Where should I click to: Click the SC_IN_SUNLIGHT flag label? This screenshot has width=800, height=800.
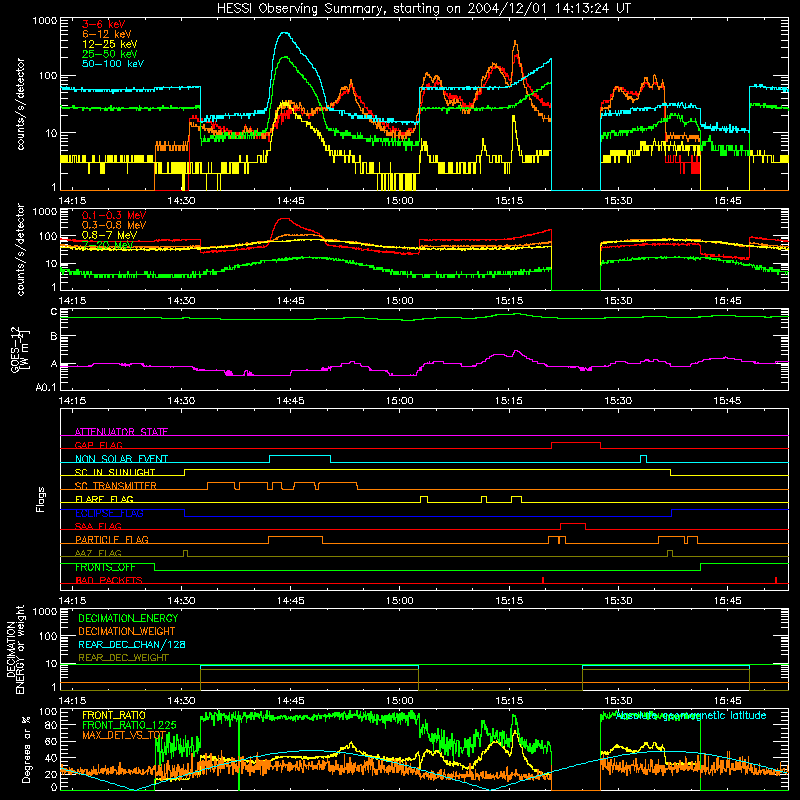point(115,472)
